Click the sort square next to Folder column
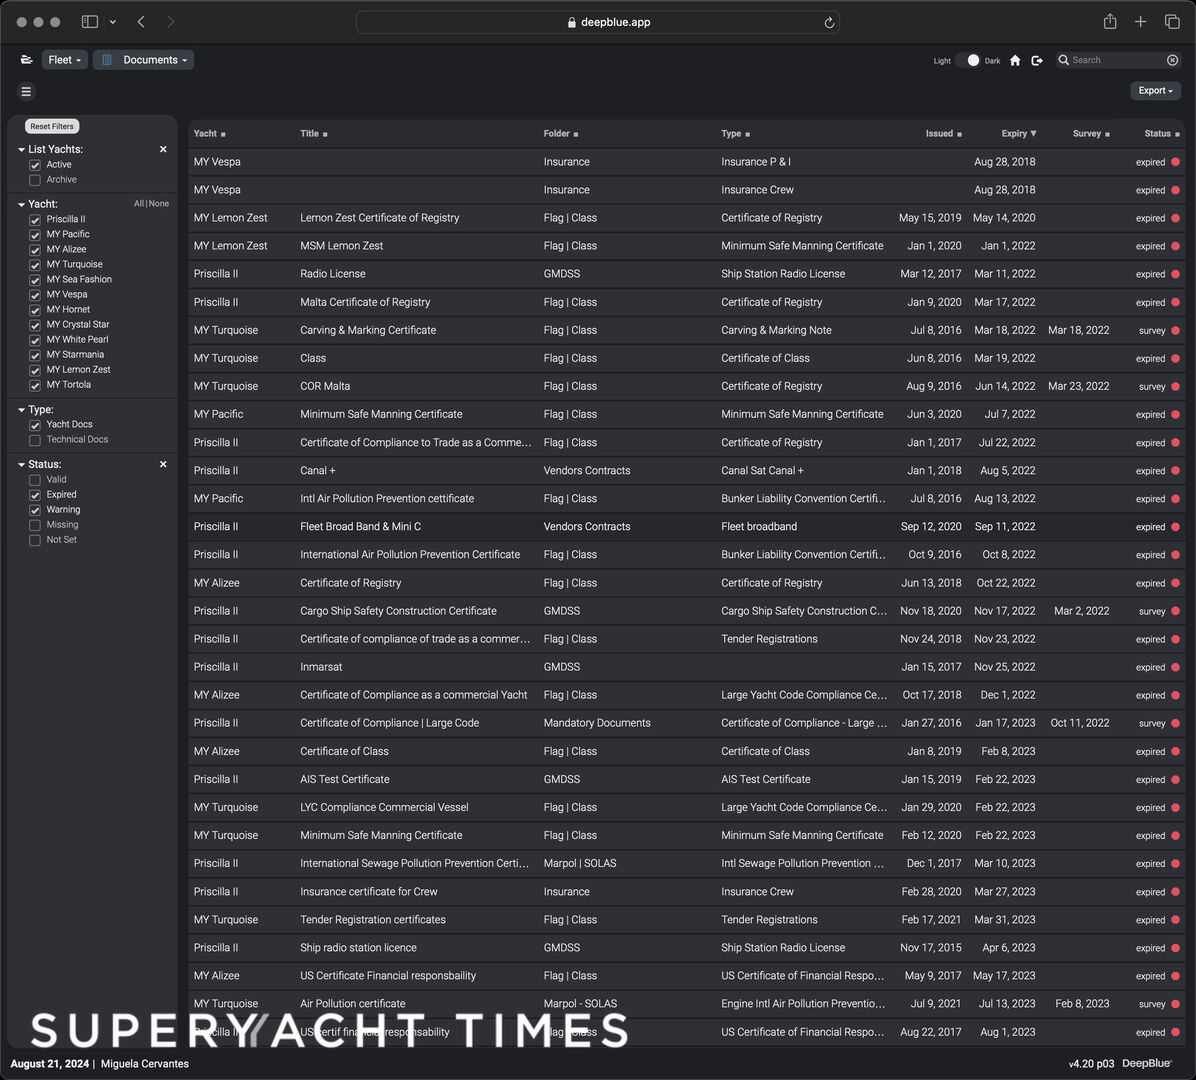 [576, 134]
